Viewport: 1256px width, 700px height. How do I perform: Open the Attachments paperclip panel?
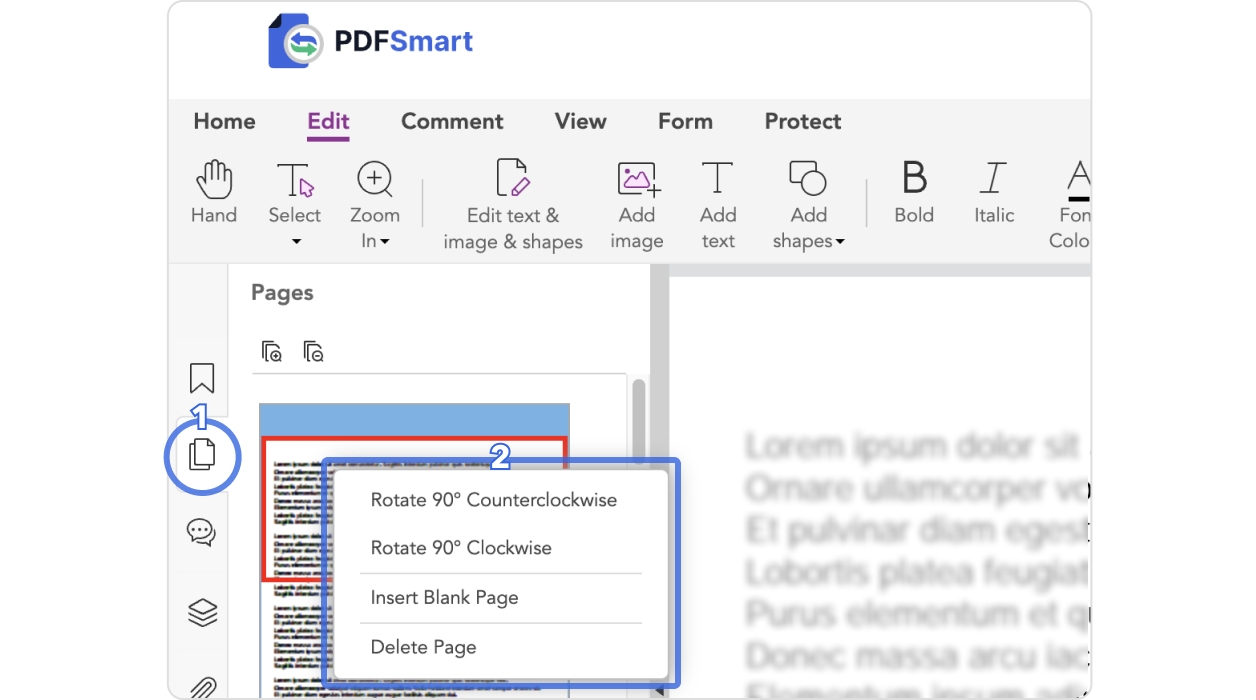click(202, 687)
